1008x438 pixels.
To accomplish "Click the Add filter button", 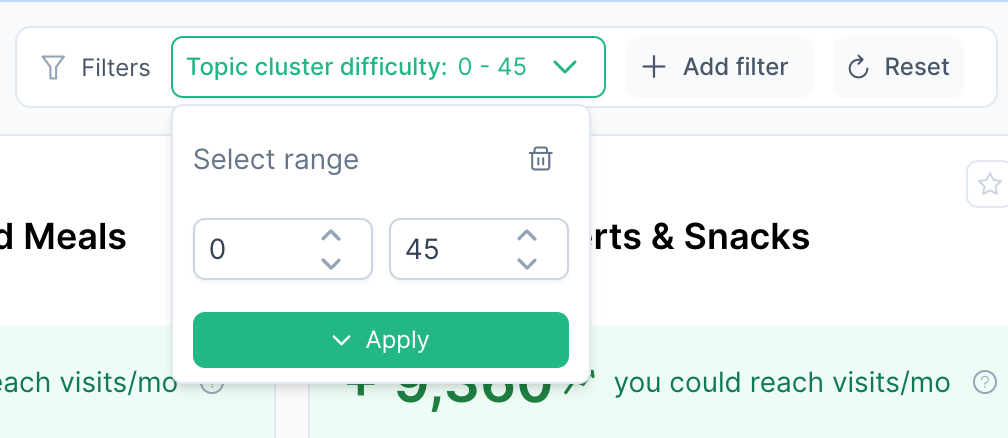I will click(719, 67).
